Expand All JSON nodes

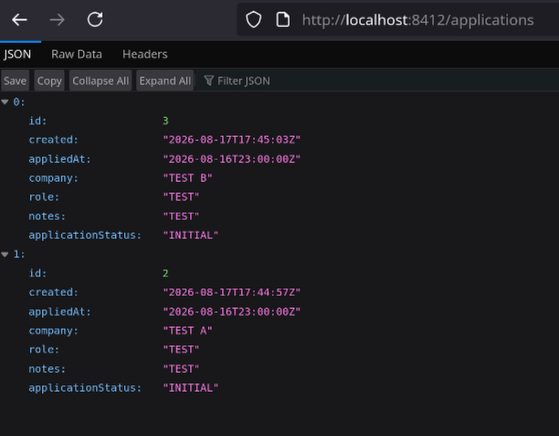165,81
